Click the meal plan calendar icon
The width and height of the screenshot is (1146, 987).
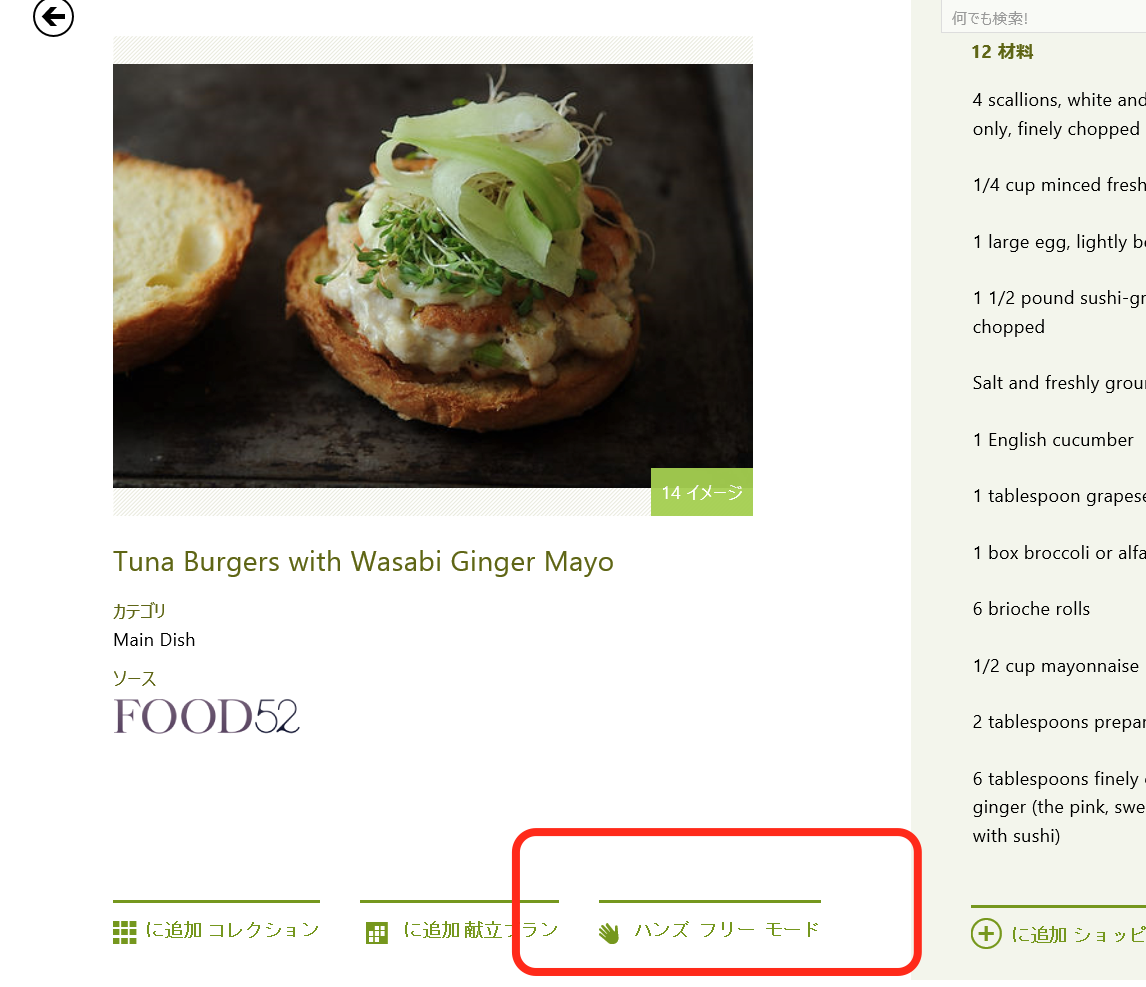[x=377, y=933]
